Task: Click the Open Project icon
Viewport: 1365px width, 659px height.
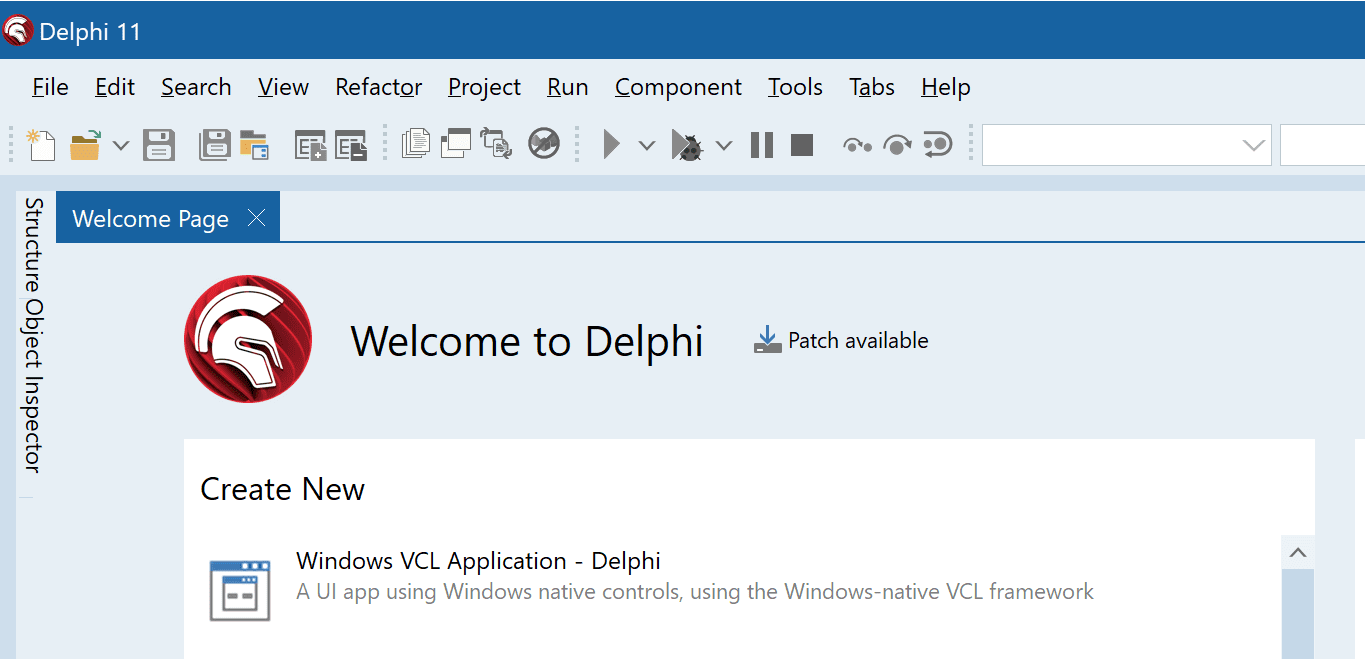Action: [x=254, y=145]
